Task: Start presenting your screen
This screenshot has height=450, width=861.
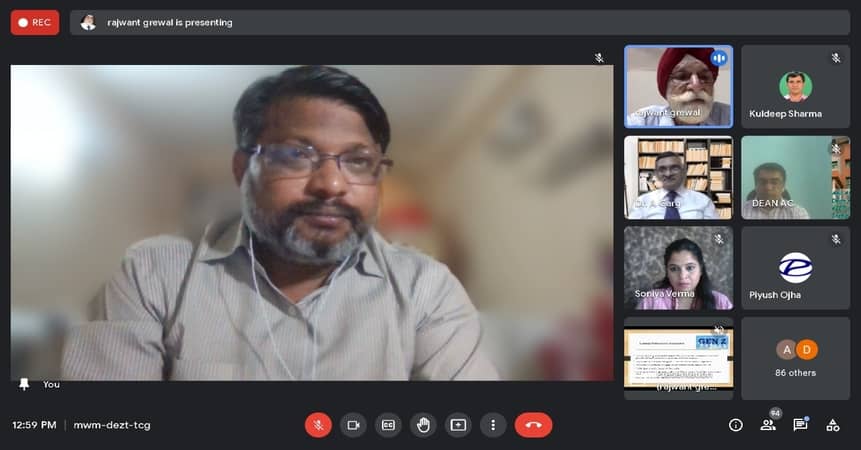Action: (x=458, y=425)
